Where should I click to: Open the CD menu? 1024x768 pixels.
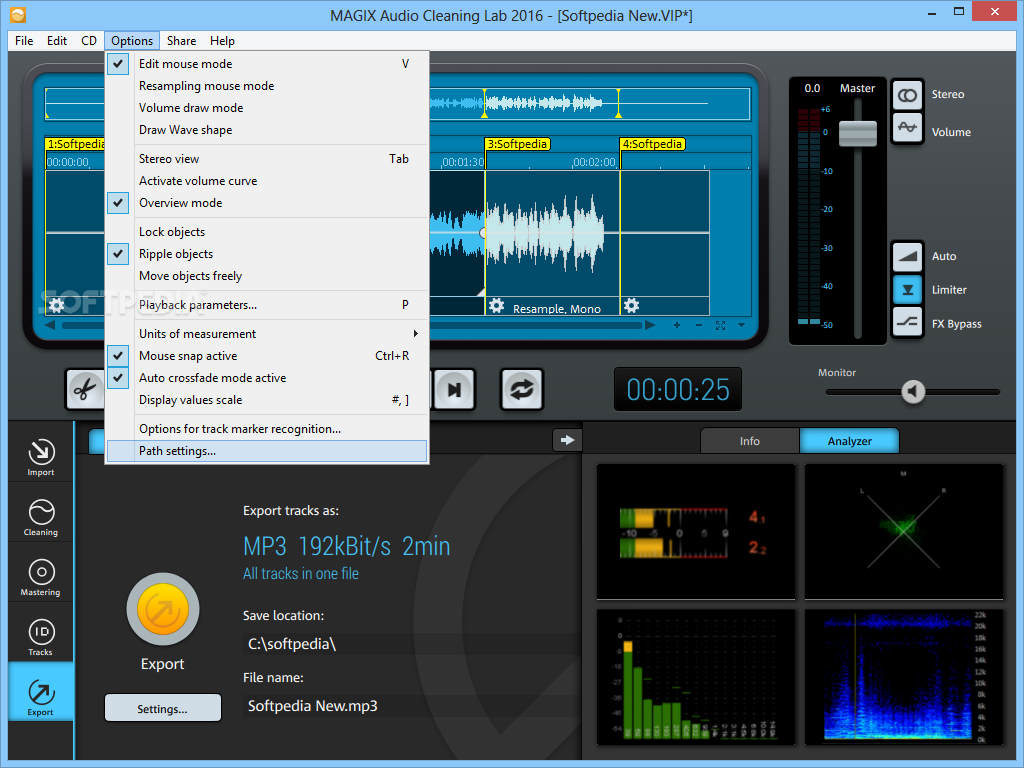click(x=89, y=40)
